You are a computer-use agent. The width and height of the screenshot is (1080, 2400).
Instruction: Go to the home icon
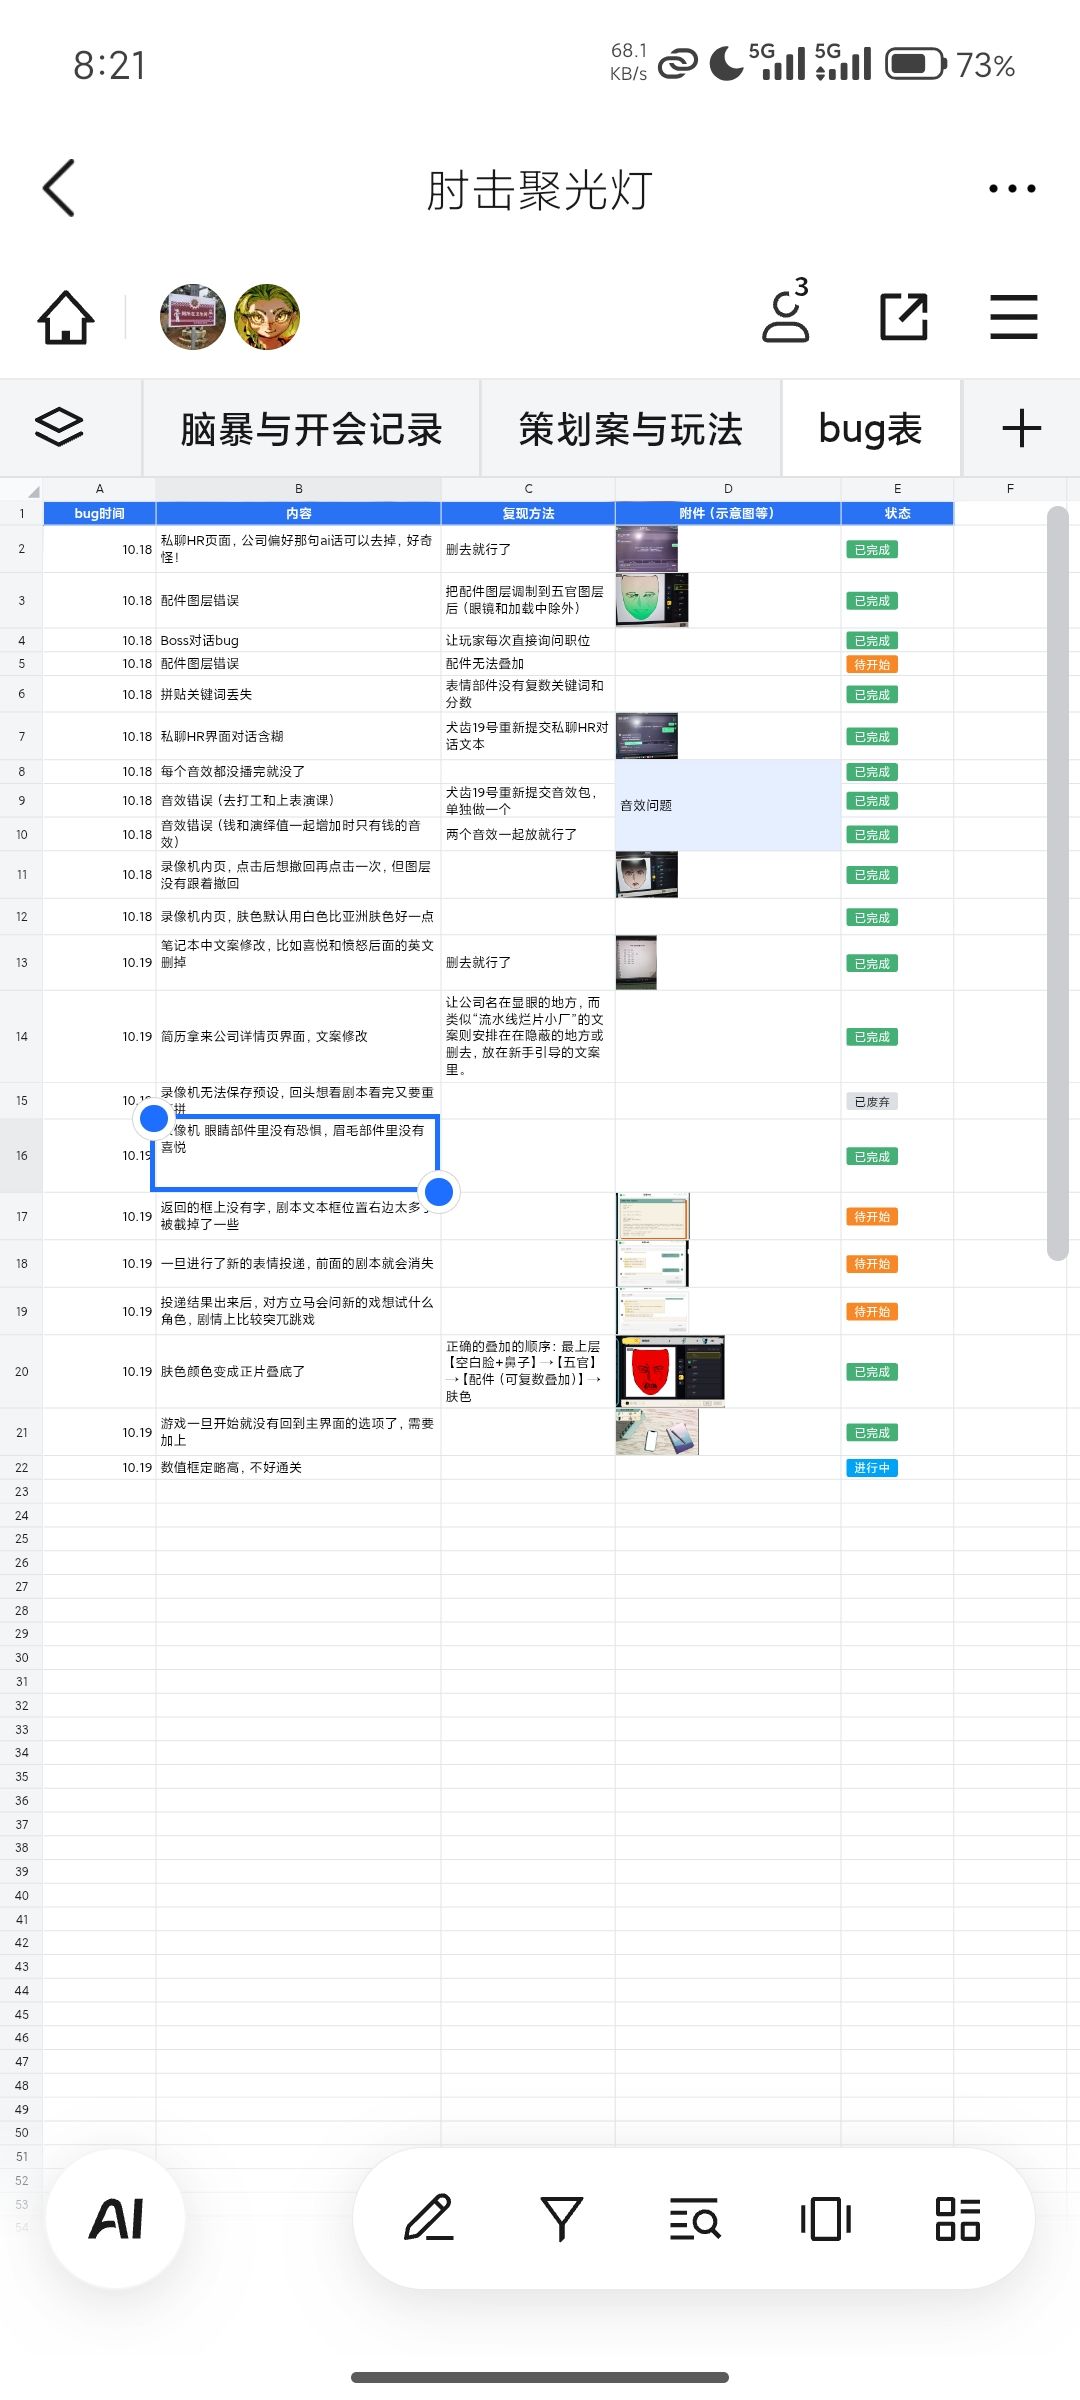[66, 317]
